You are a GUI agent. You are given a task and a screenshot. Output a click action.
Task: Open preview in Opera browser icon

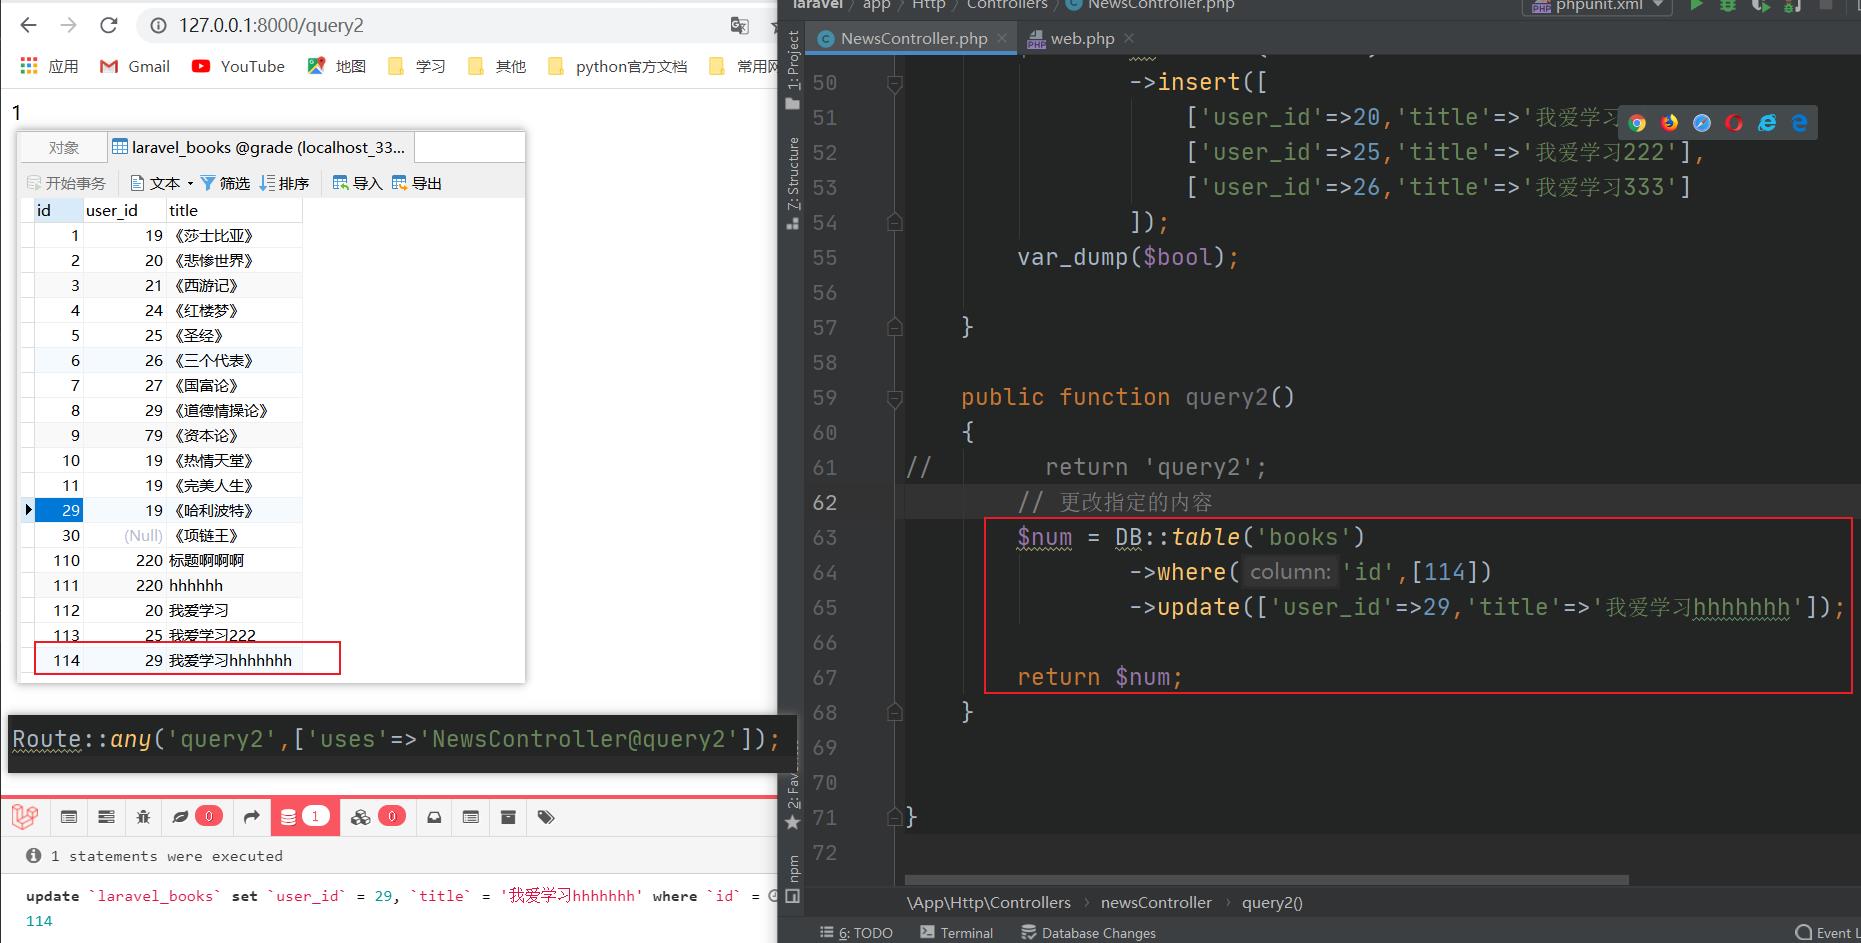1734,123
